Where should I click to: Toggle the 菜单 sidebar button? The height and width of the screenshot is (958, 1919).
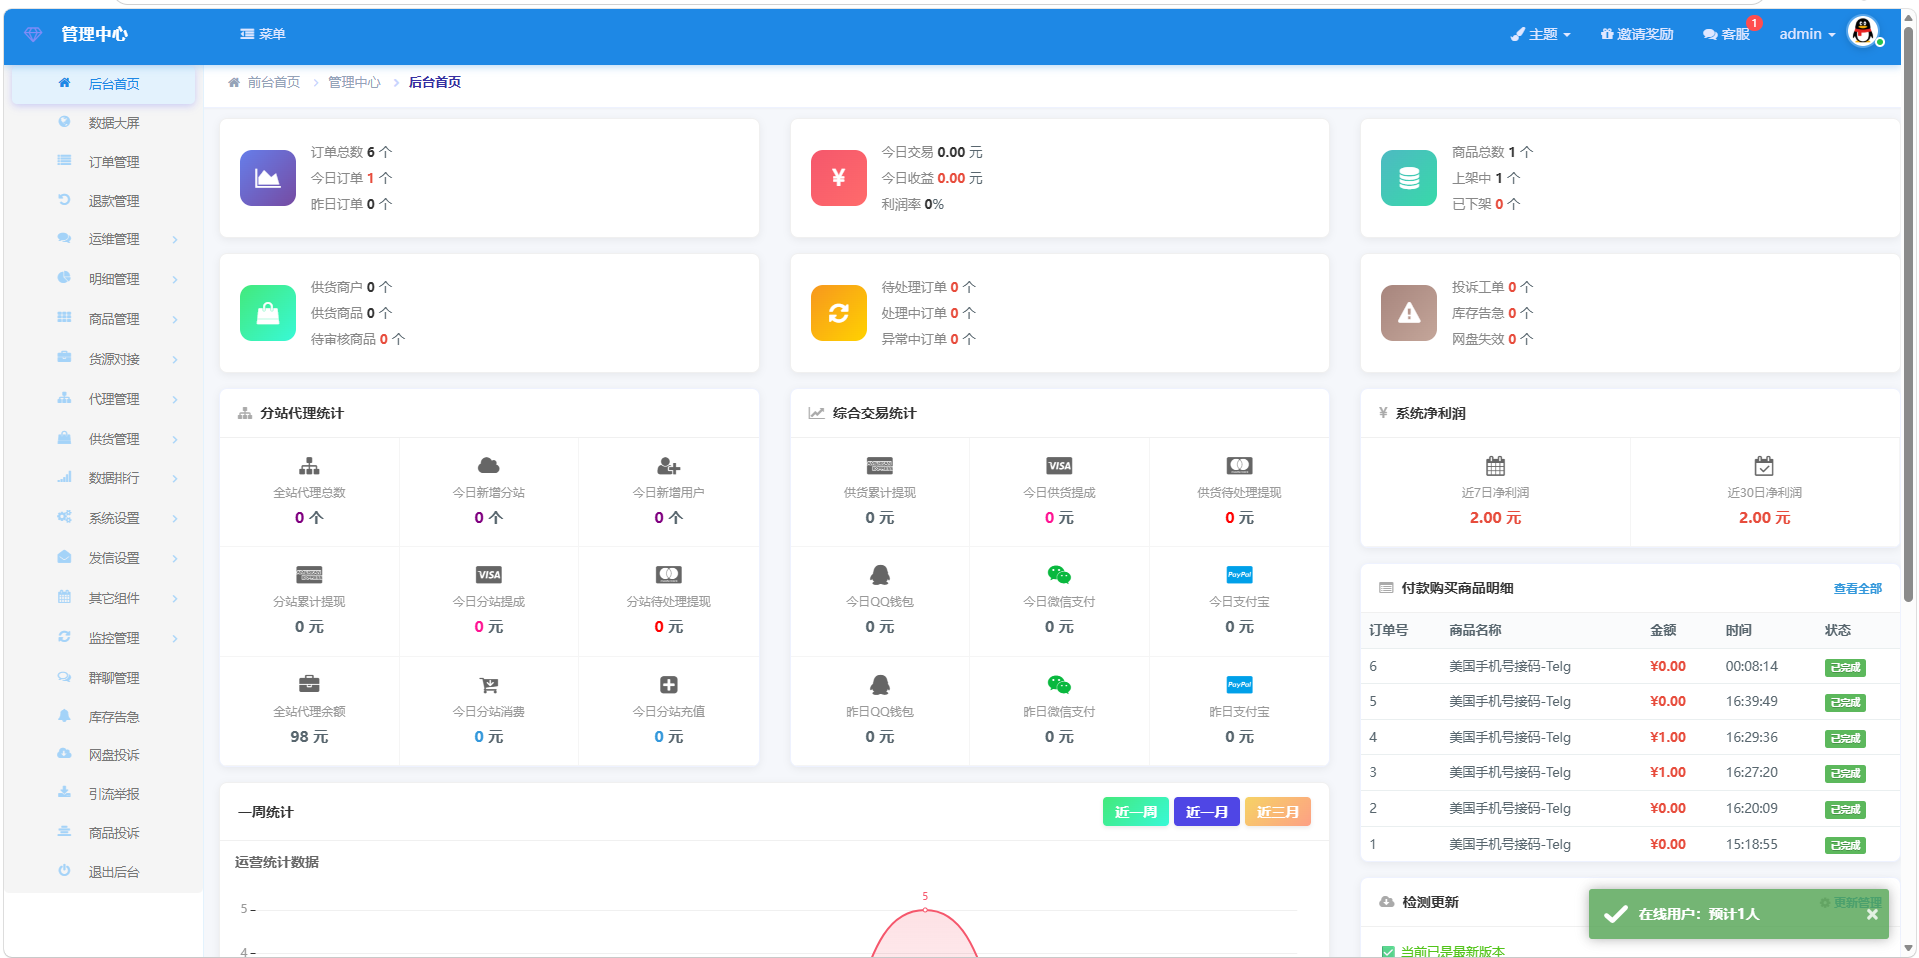coord(263,34)
